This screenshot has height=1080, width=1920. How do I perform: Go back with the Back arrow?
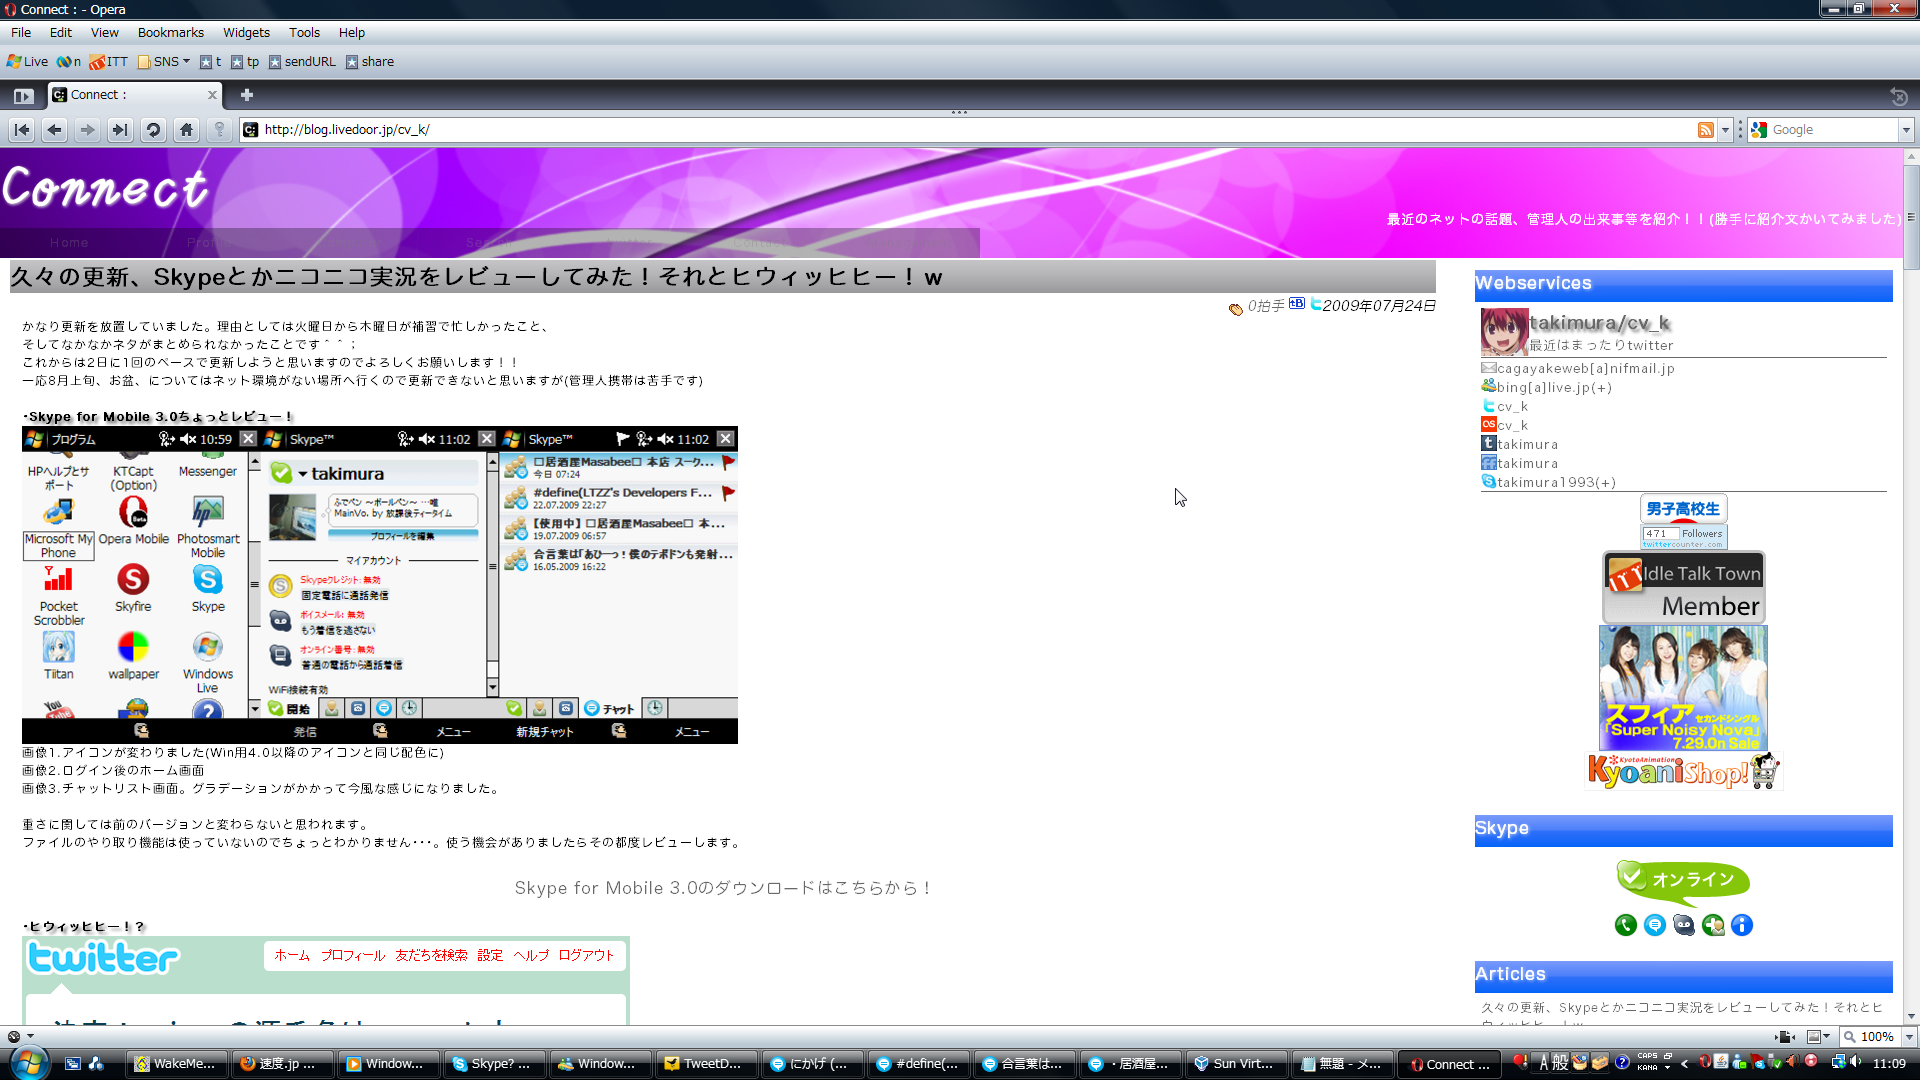click(x=55, y=130)
